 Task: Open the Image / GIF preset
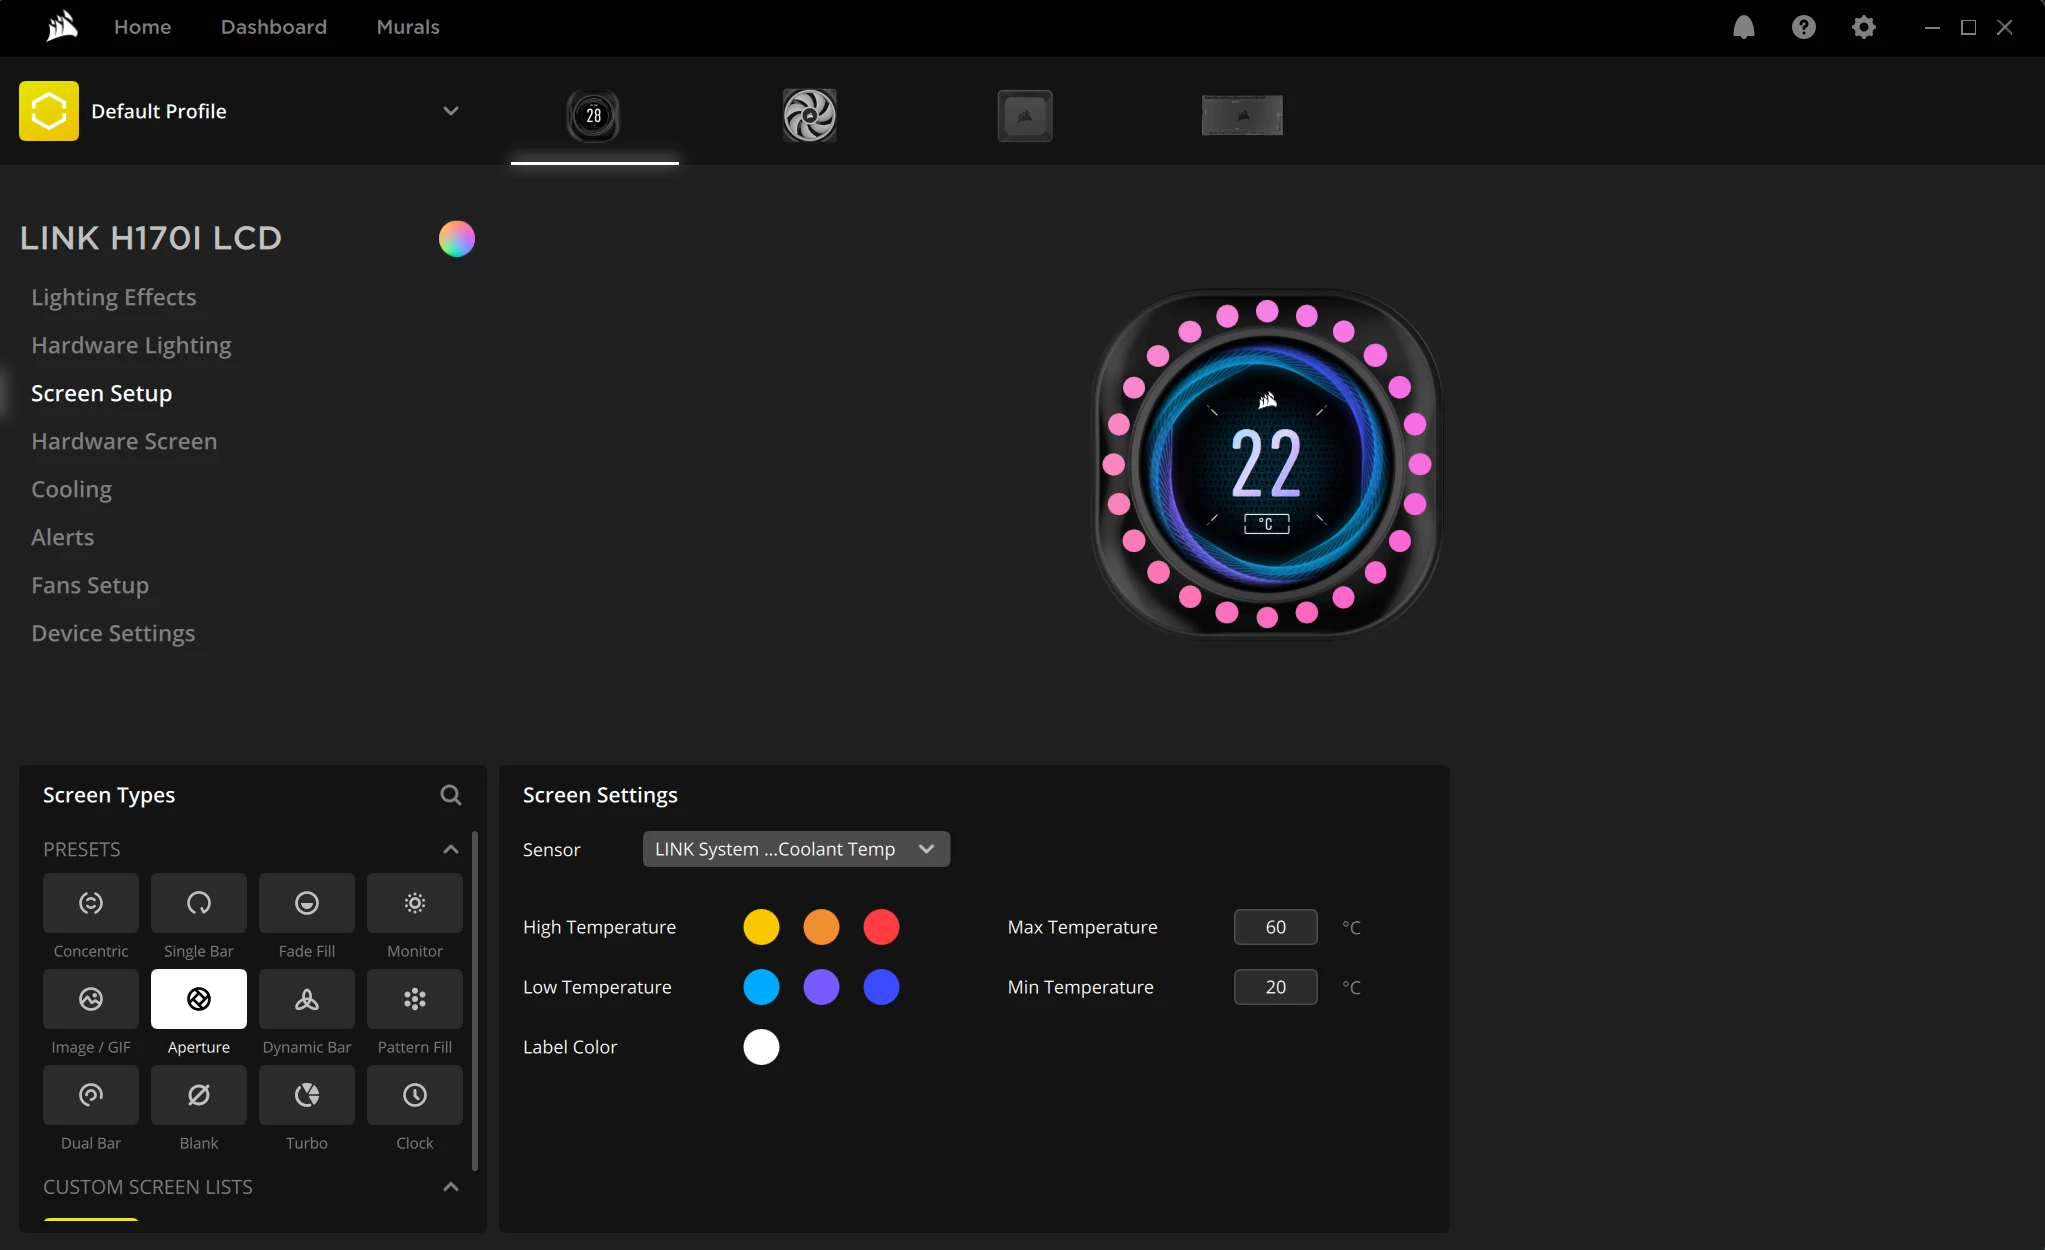click(91, 999)
